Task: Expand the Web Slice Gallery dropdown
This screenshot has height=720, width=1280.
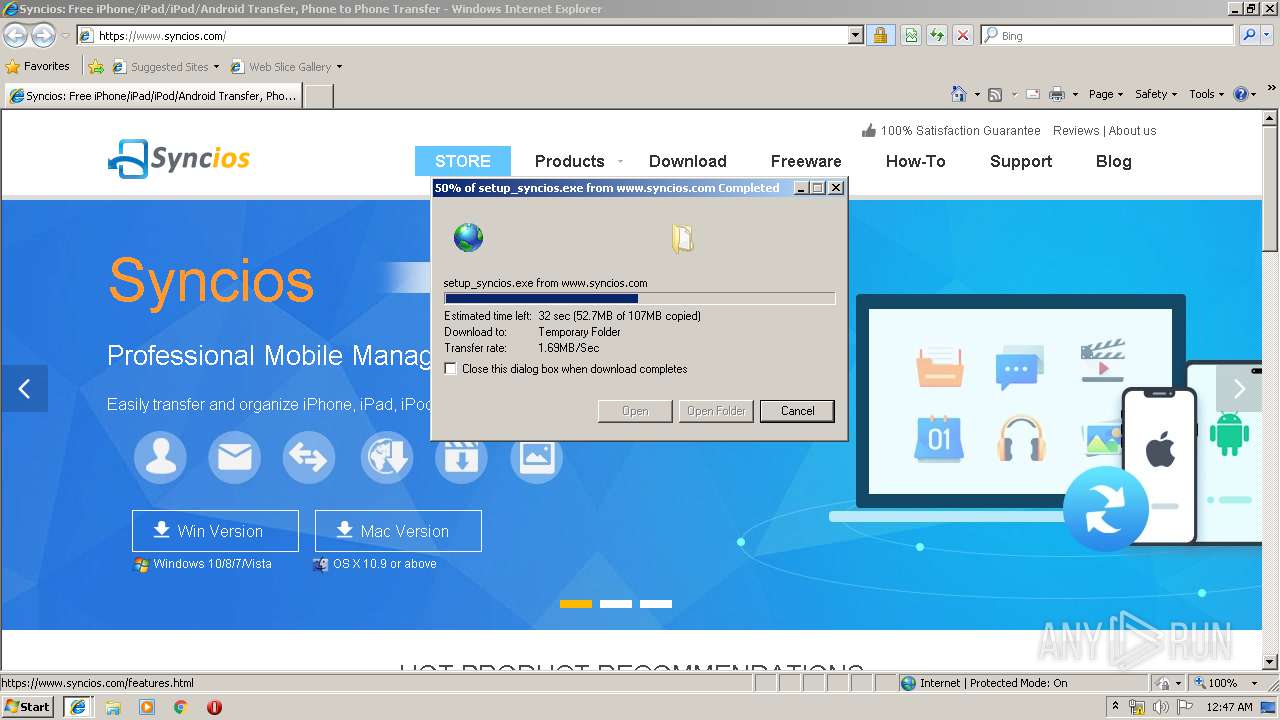Action: point(339,67)
